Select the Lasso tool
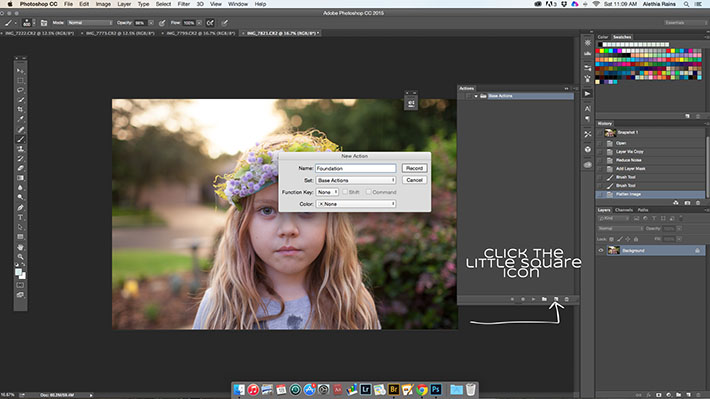 pyautogui.click(x=20, y=90)
